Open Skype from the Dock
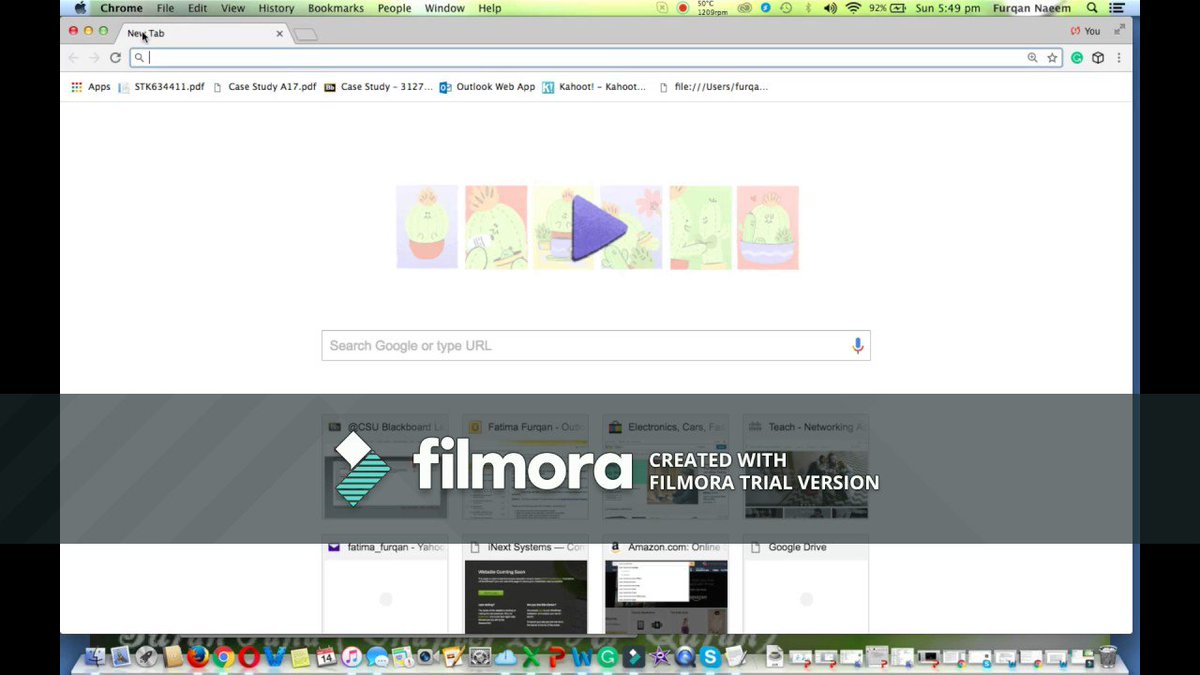Image resolution: width=1200 pixels, height=675 pixels. pos(711,657)
